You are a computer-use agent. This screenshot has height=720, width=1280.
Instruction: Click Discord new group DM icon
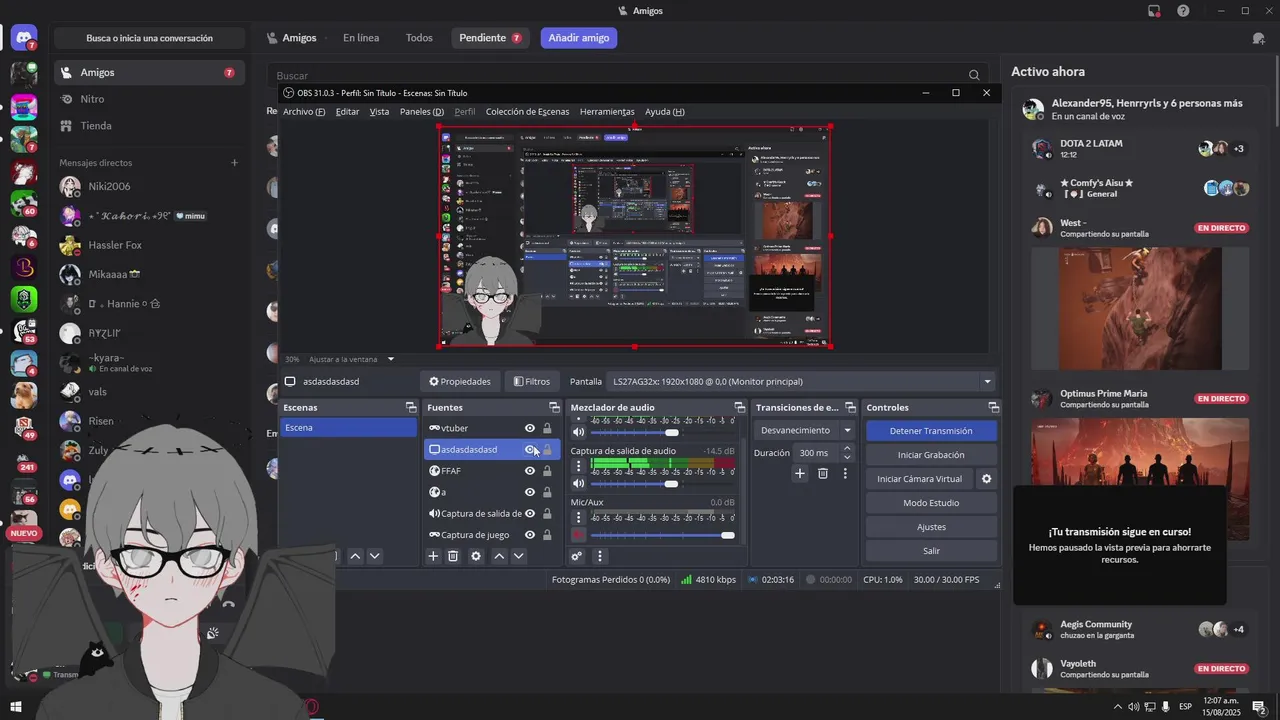tap(1258, 38)
